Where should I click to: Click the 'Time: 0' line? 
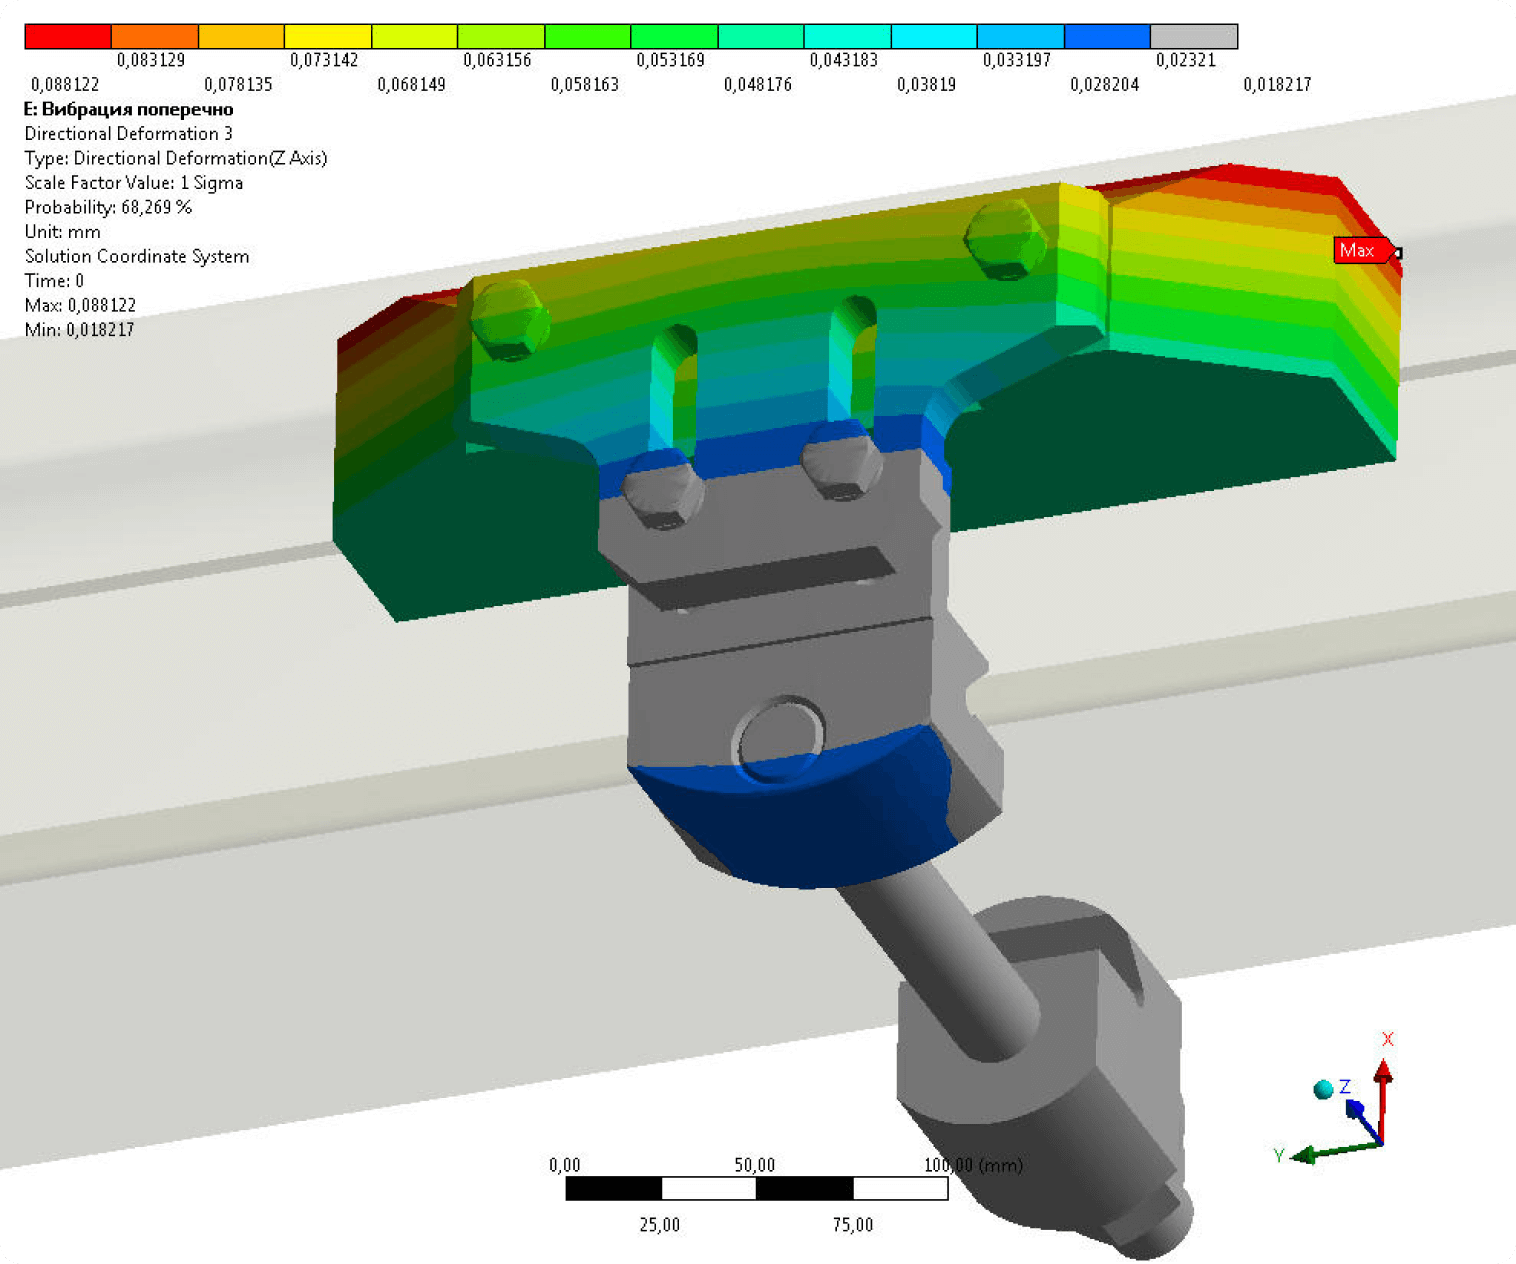(x=54, y=281)
